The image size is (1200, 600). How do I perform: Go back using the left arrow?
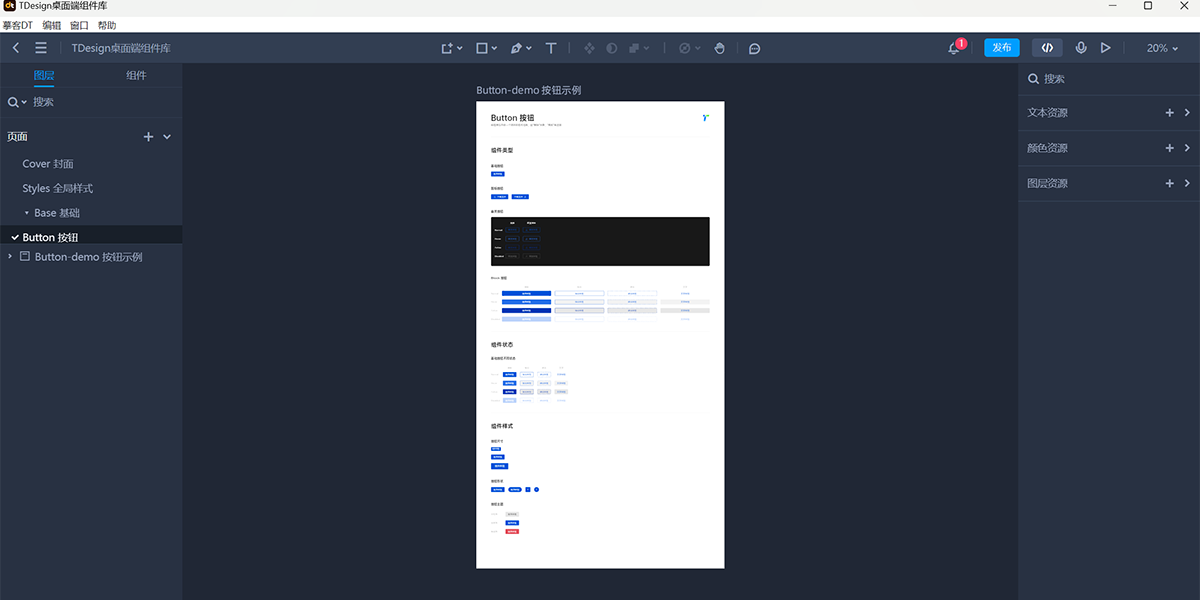16,48
